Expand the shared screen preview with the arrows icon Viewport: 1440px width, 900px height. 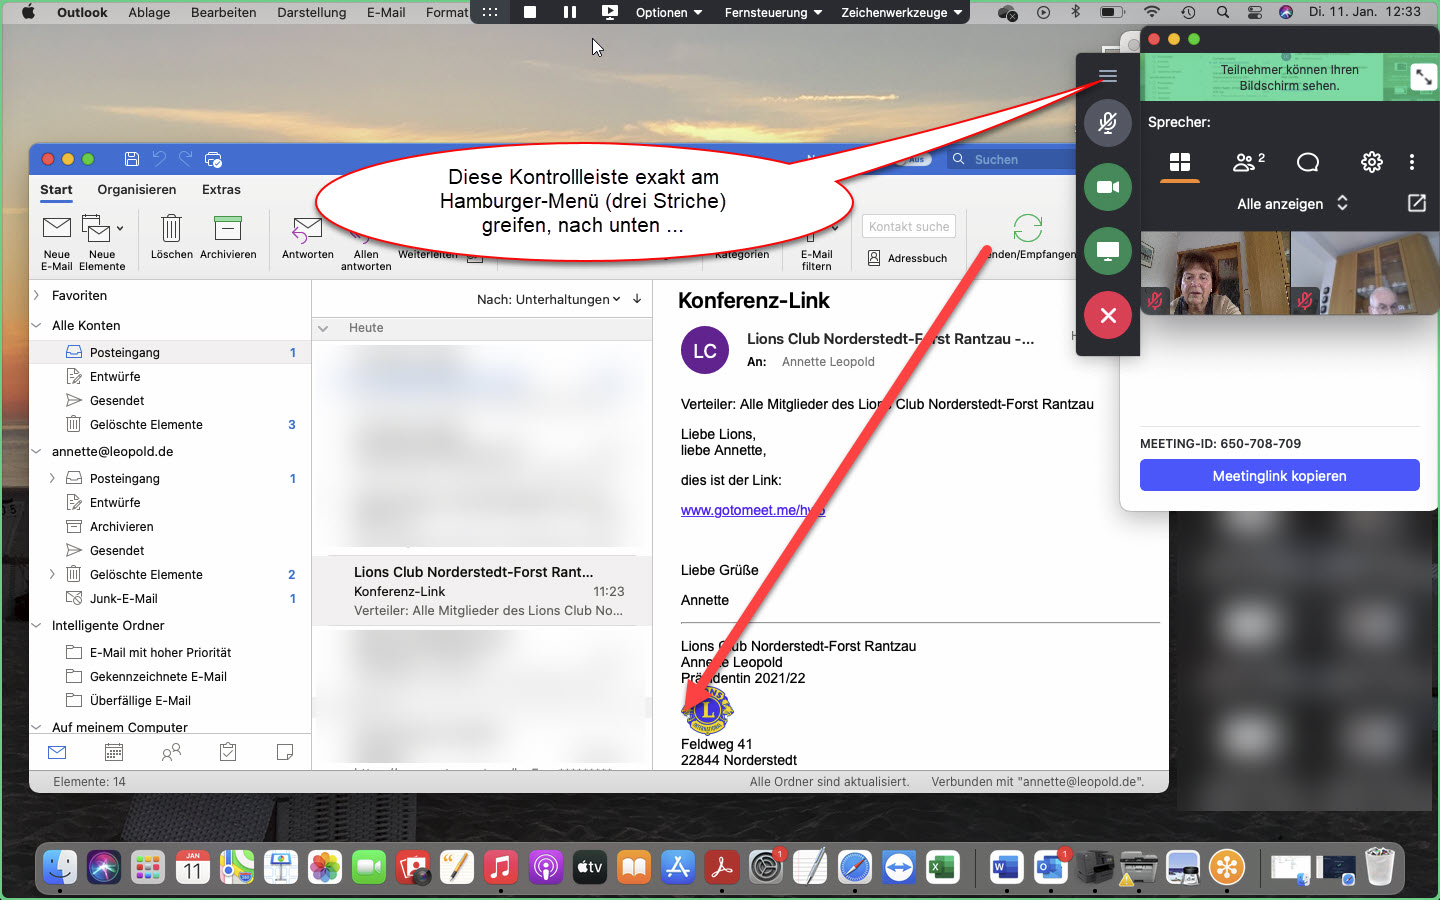tap(1424, 77)
